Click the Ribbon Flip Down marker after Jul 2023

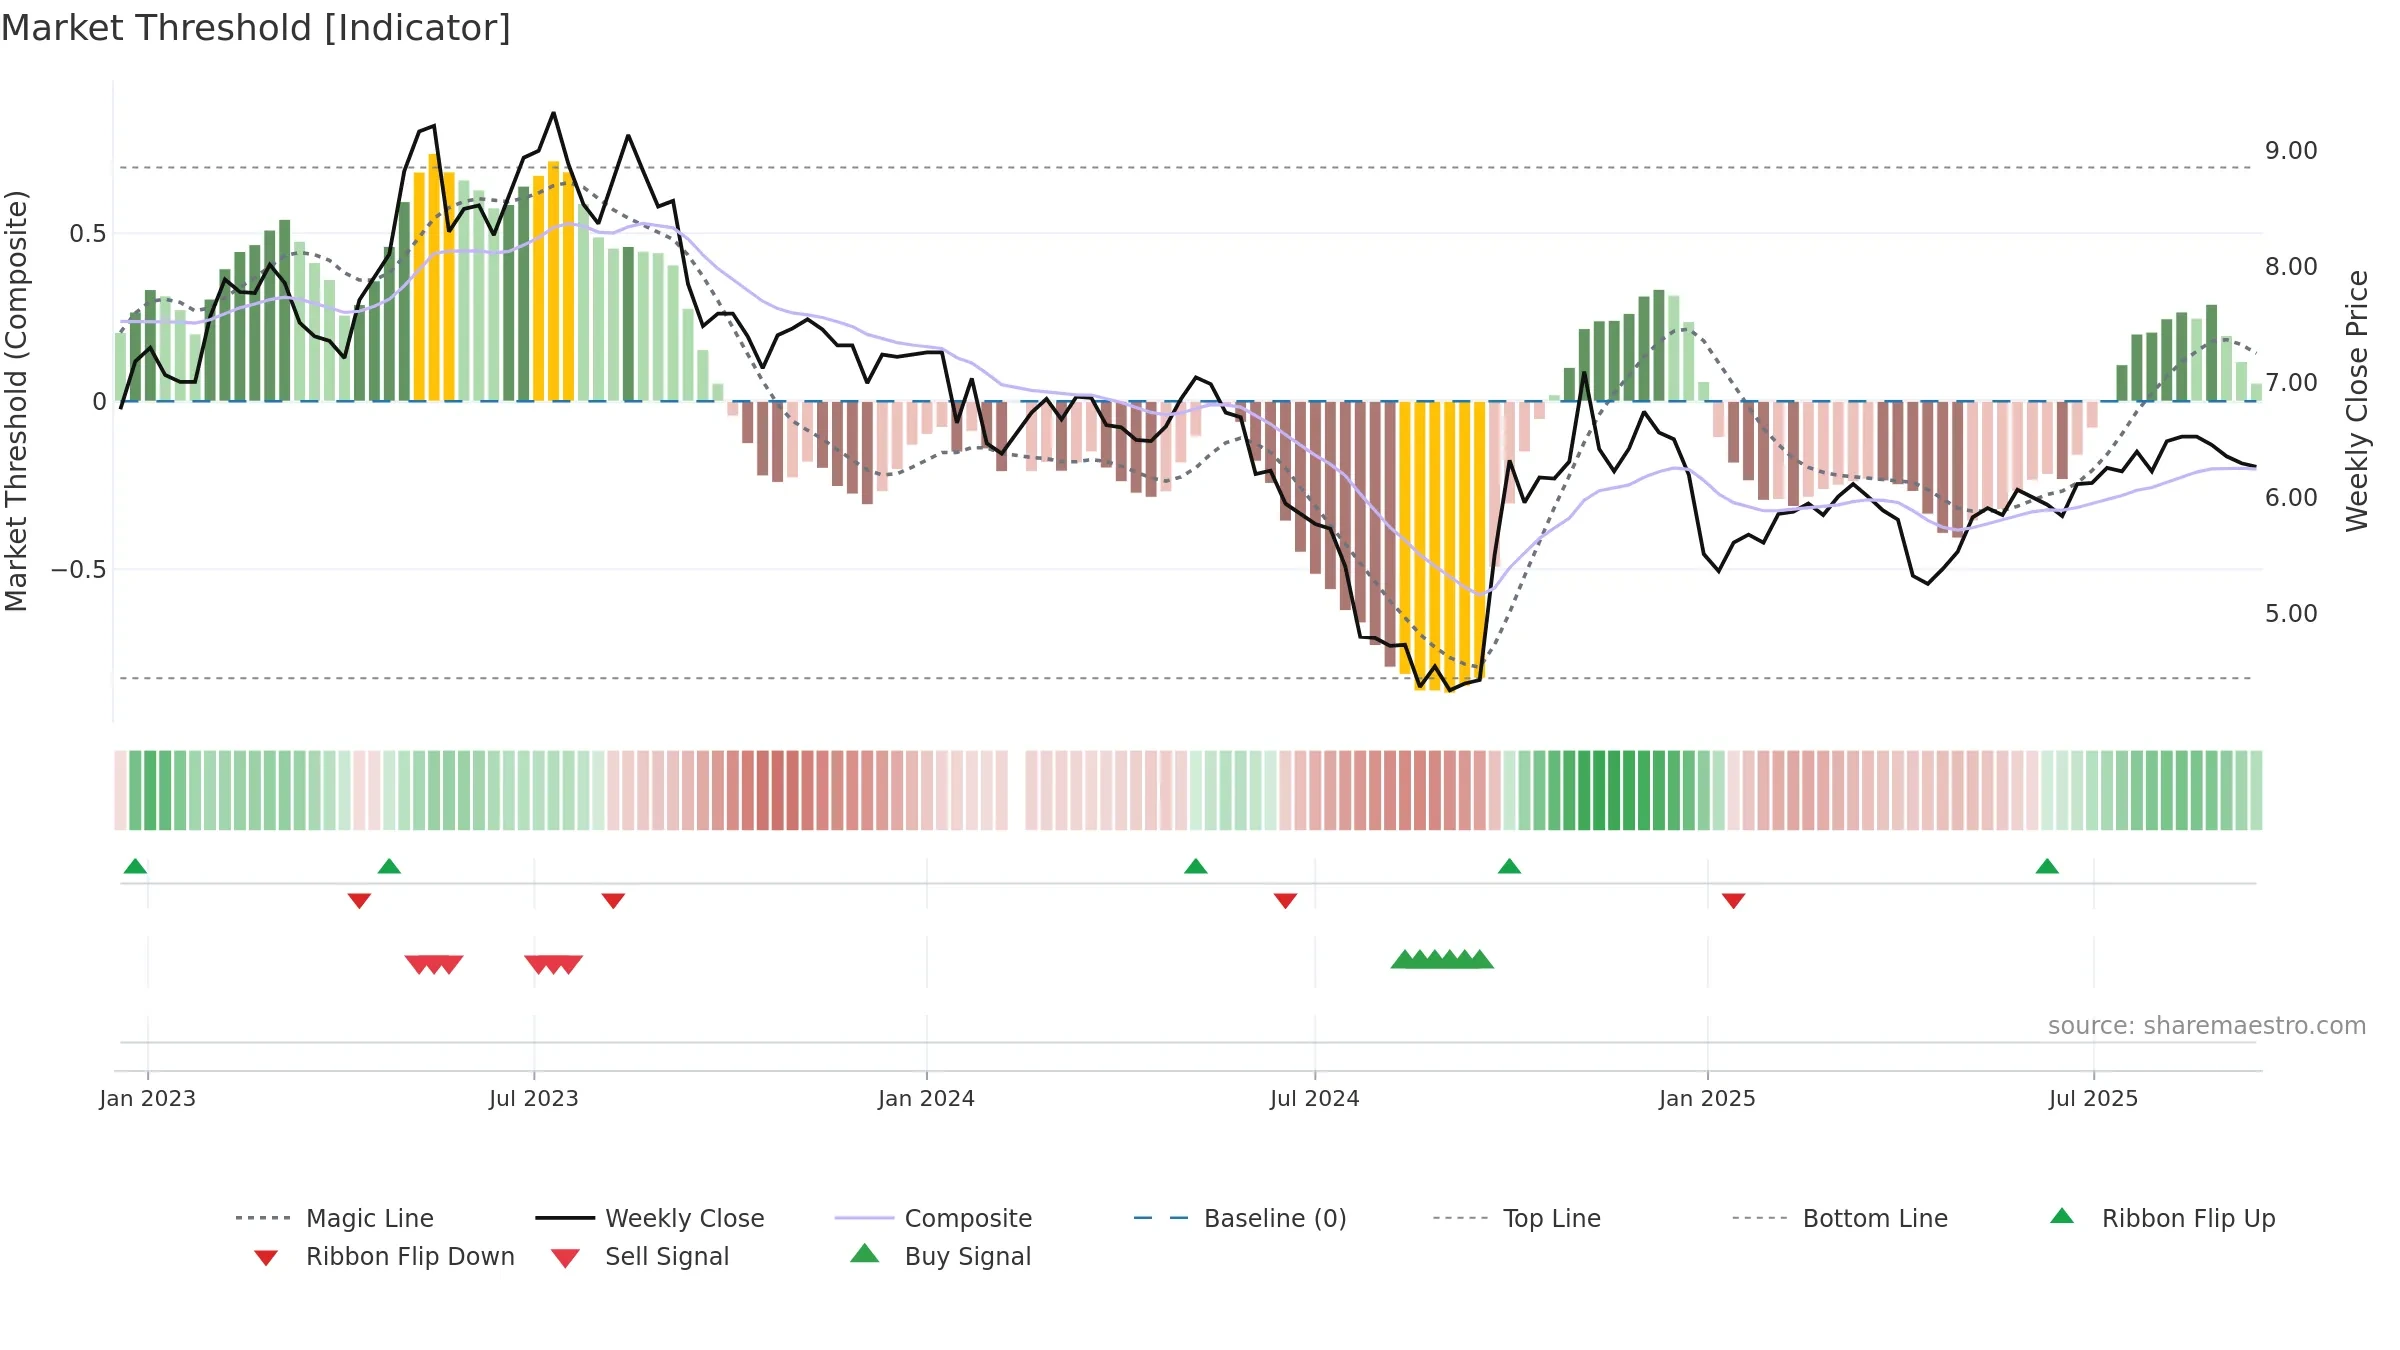(x=613, y=901)
